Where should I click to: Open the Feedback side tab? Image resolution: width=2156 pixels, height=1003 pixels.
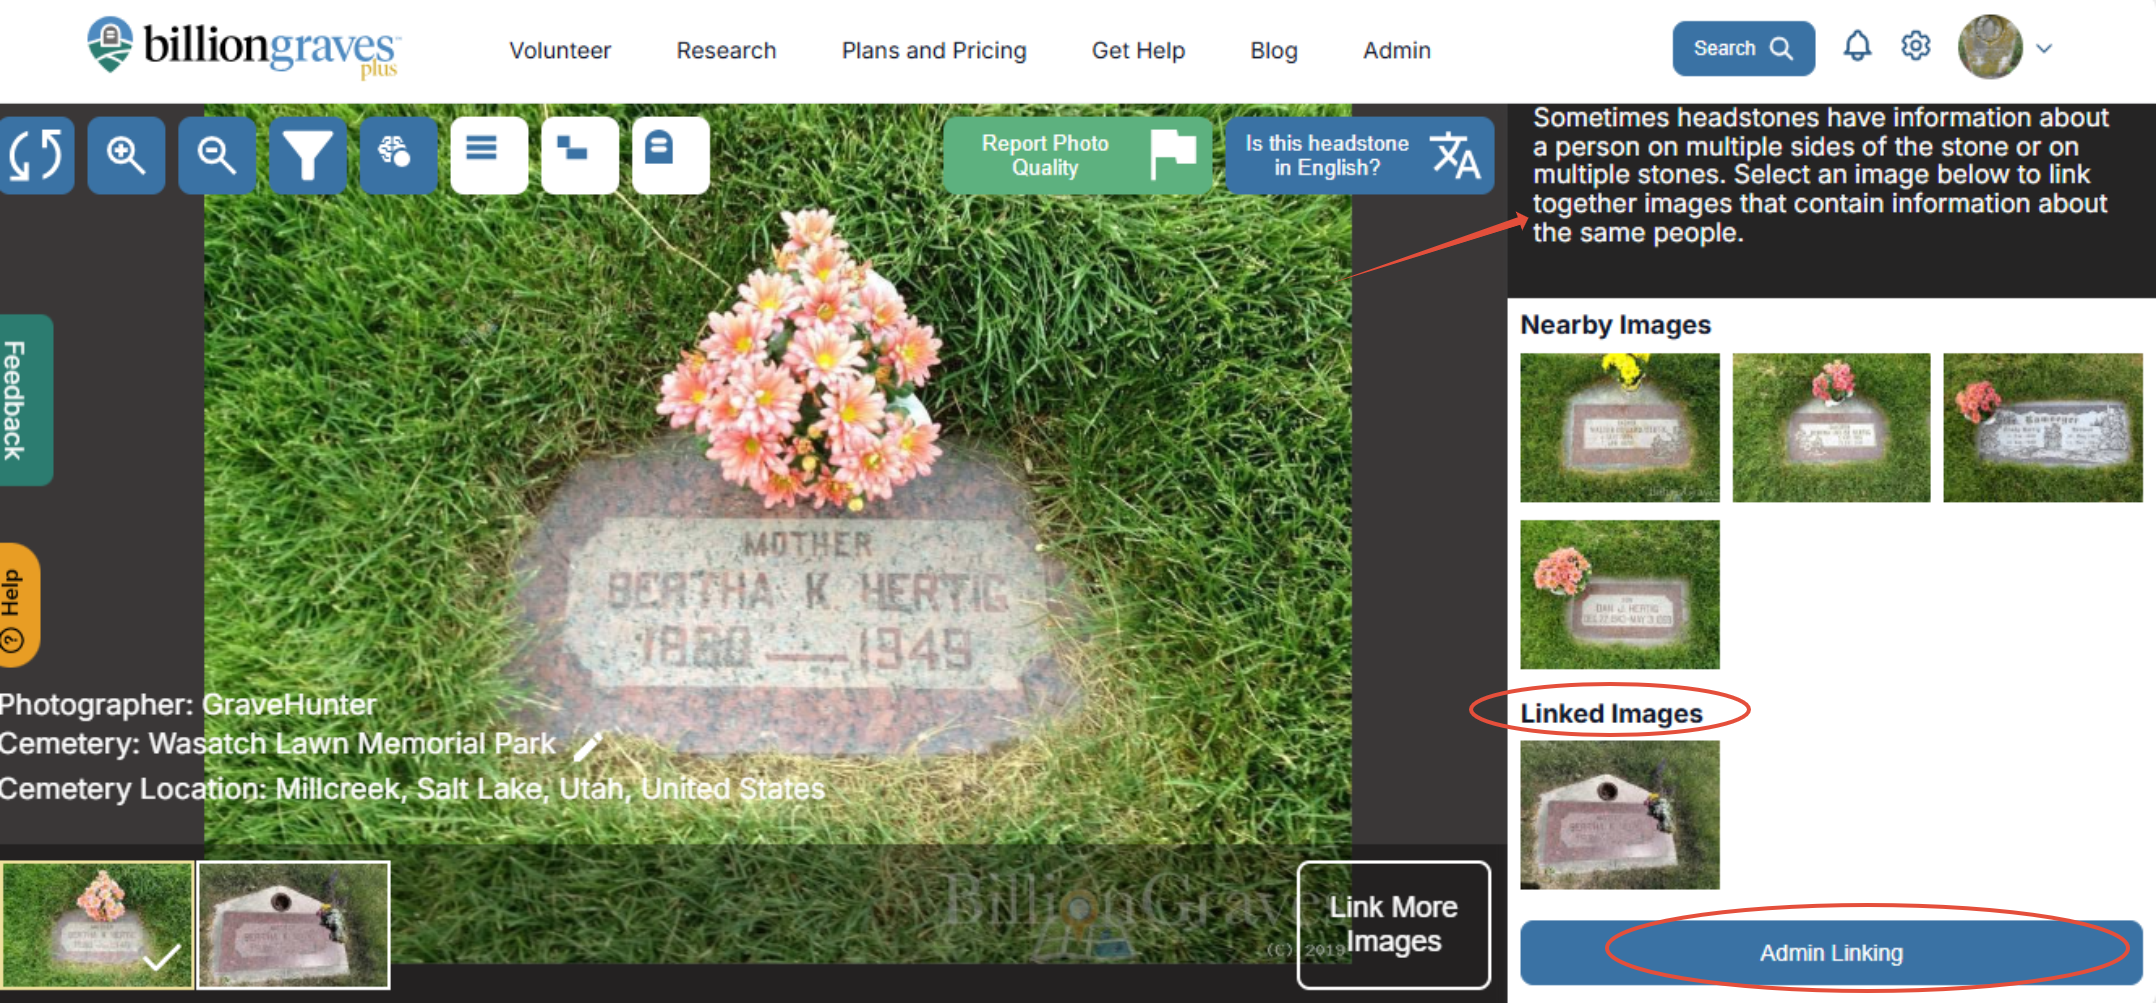[25, 400]
